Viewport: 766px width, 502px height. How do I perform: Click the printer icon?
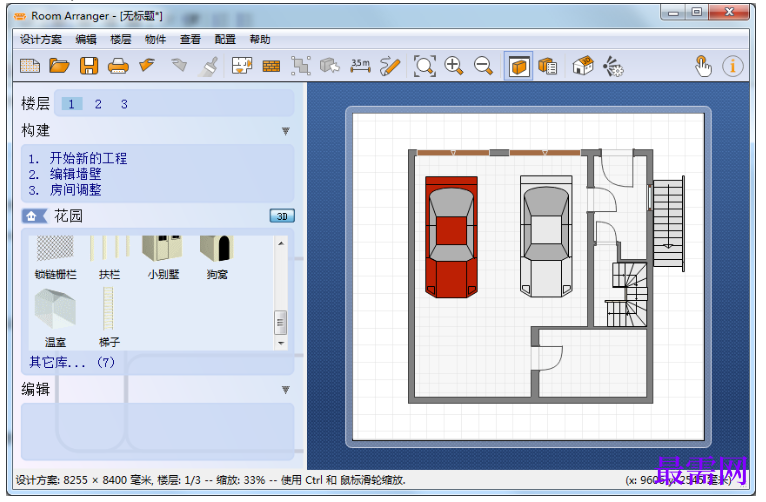[118, 66]
